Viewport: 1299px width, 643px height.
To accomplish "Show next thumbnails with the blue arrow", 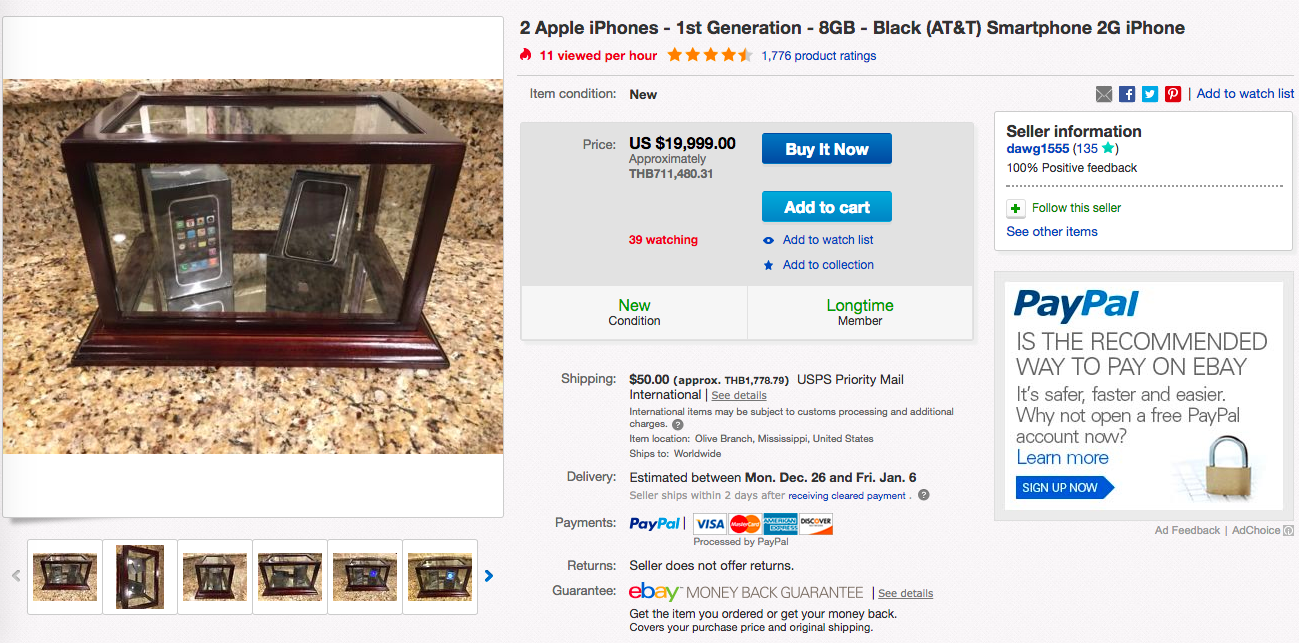I will point(489,575).
